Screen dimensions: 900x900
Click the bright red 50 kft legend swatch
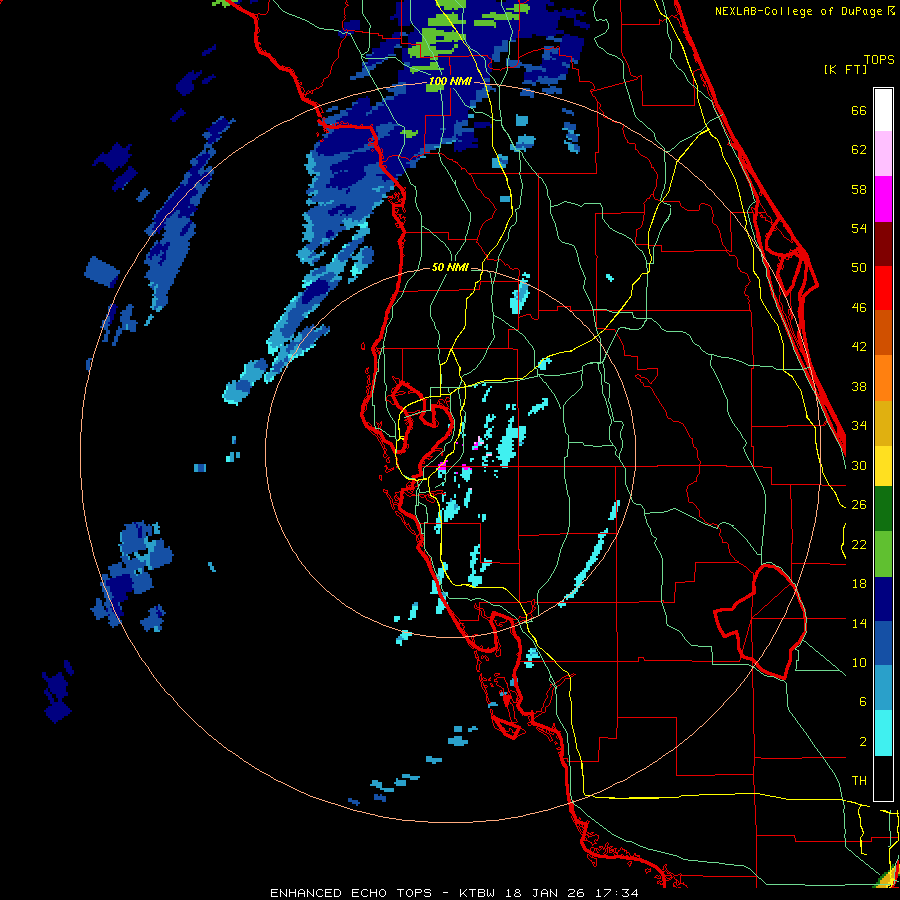(x=883, y=288)
